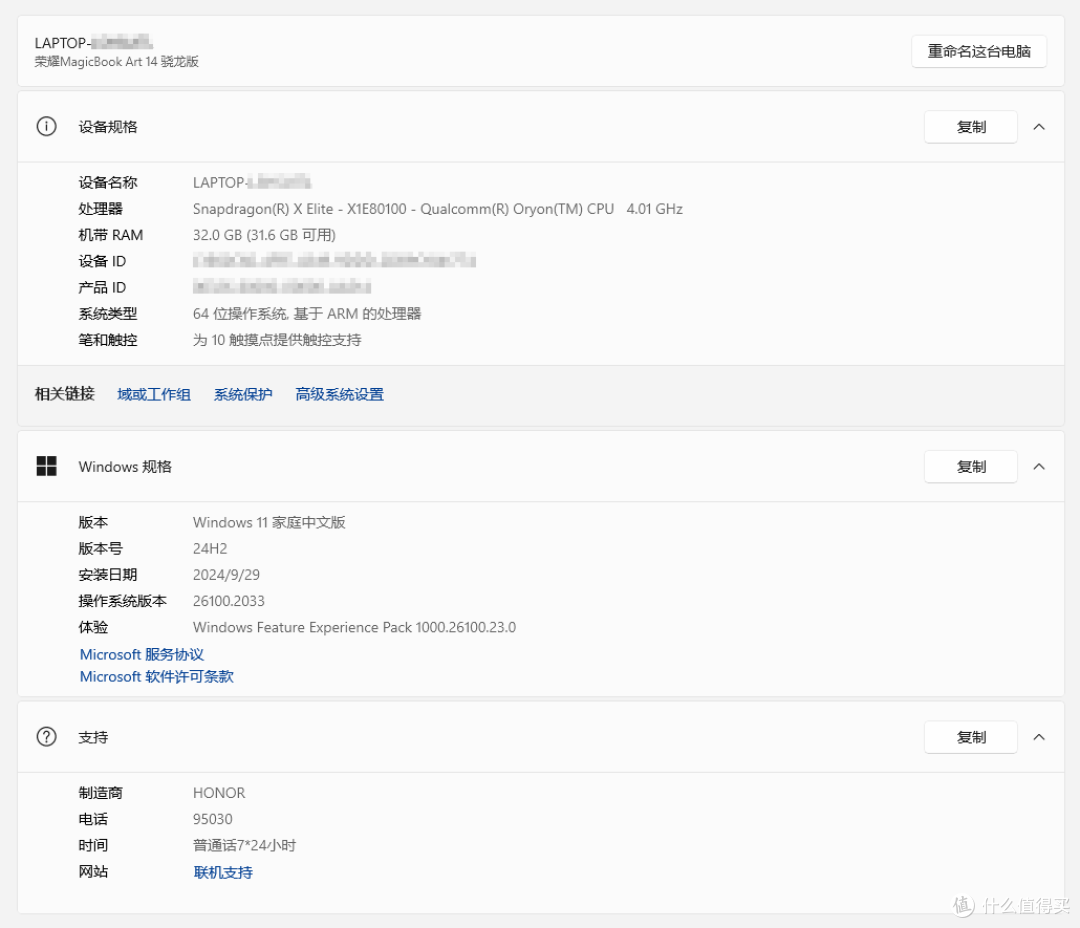The width and height of the screenshot is (1080, 928).
Task: Open 高级系统设置 link
Action: [339, 395]
